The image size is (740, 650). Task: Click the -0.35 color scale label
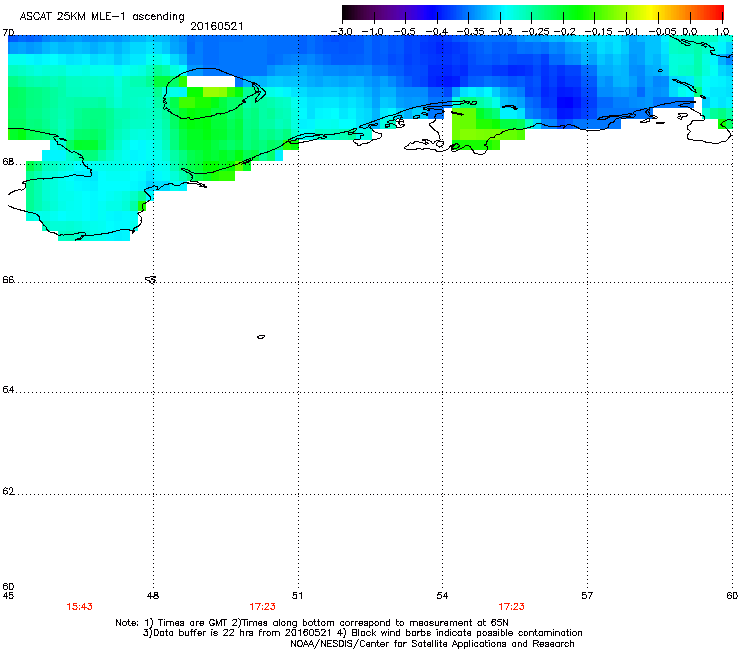point(470,32)
